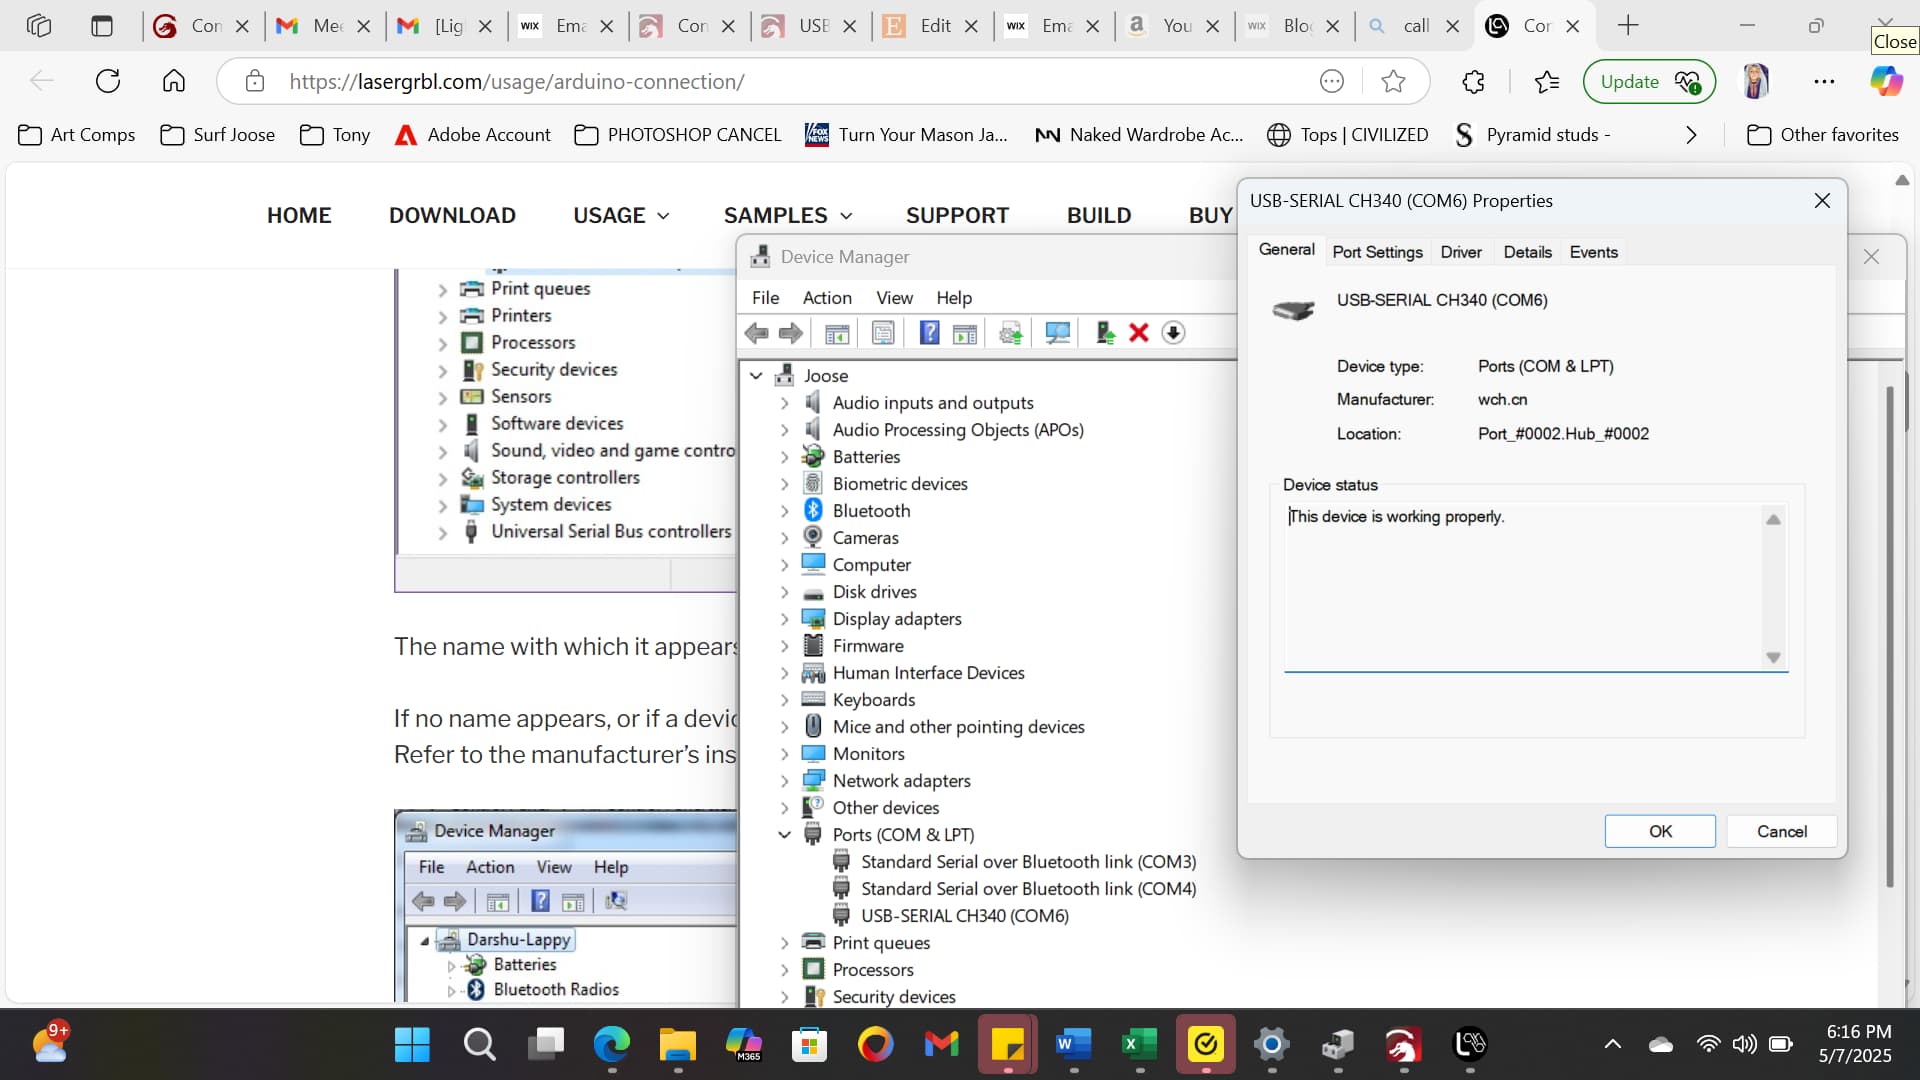Open the BUILD page link
The height and width of the screenshot is (1080, 1920).
click(x=1099, y=215)
